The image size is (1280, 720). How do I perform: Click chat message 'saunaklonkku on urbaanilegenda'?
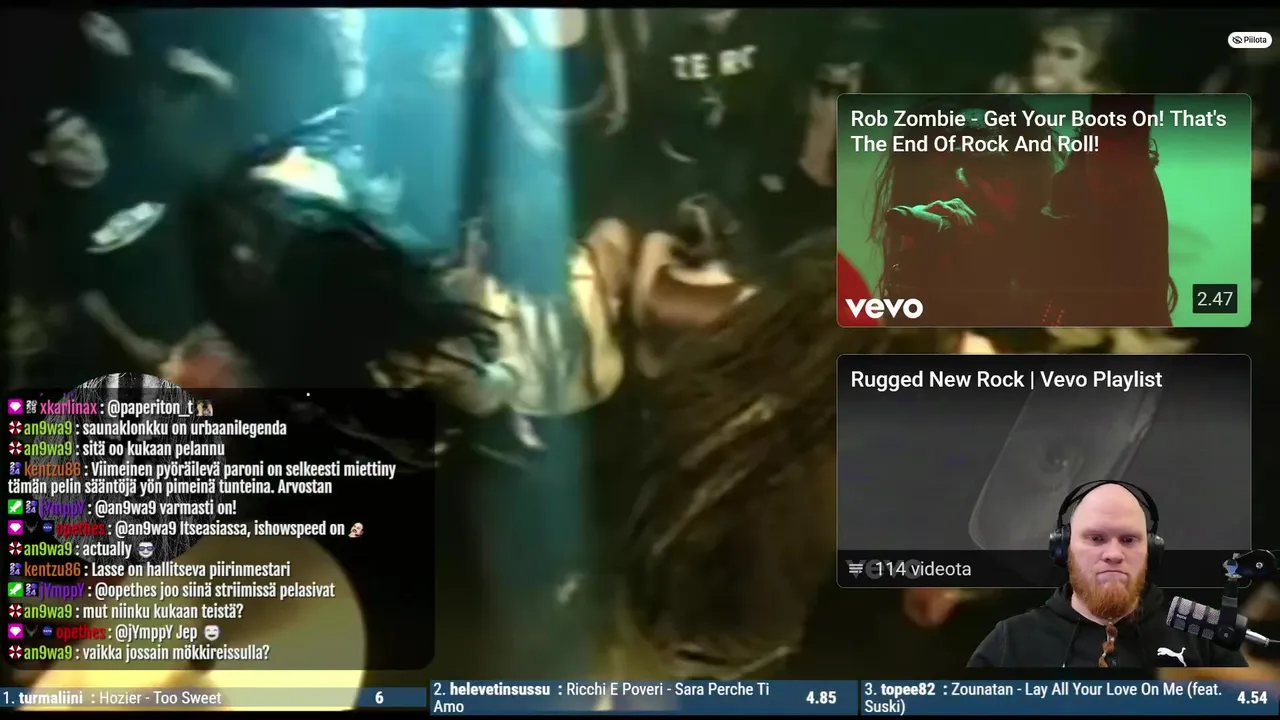click(185, 428)
